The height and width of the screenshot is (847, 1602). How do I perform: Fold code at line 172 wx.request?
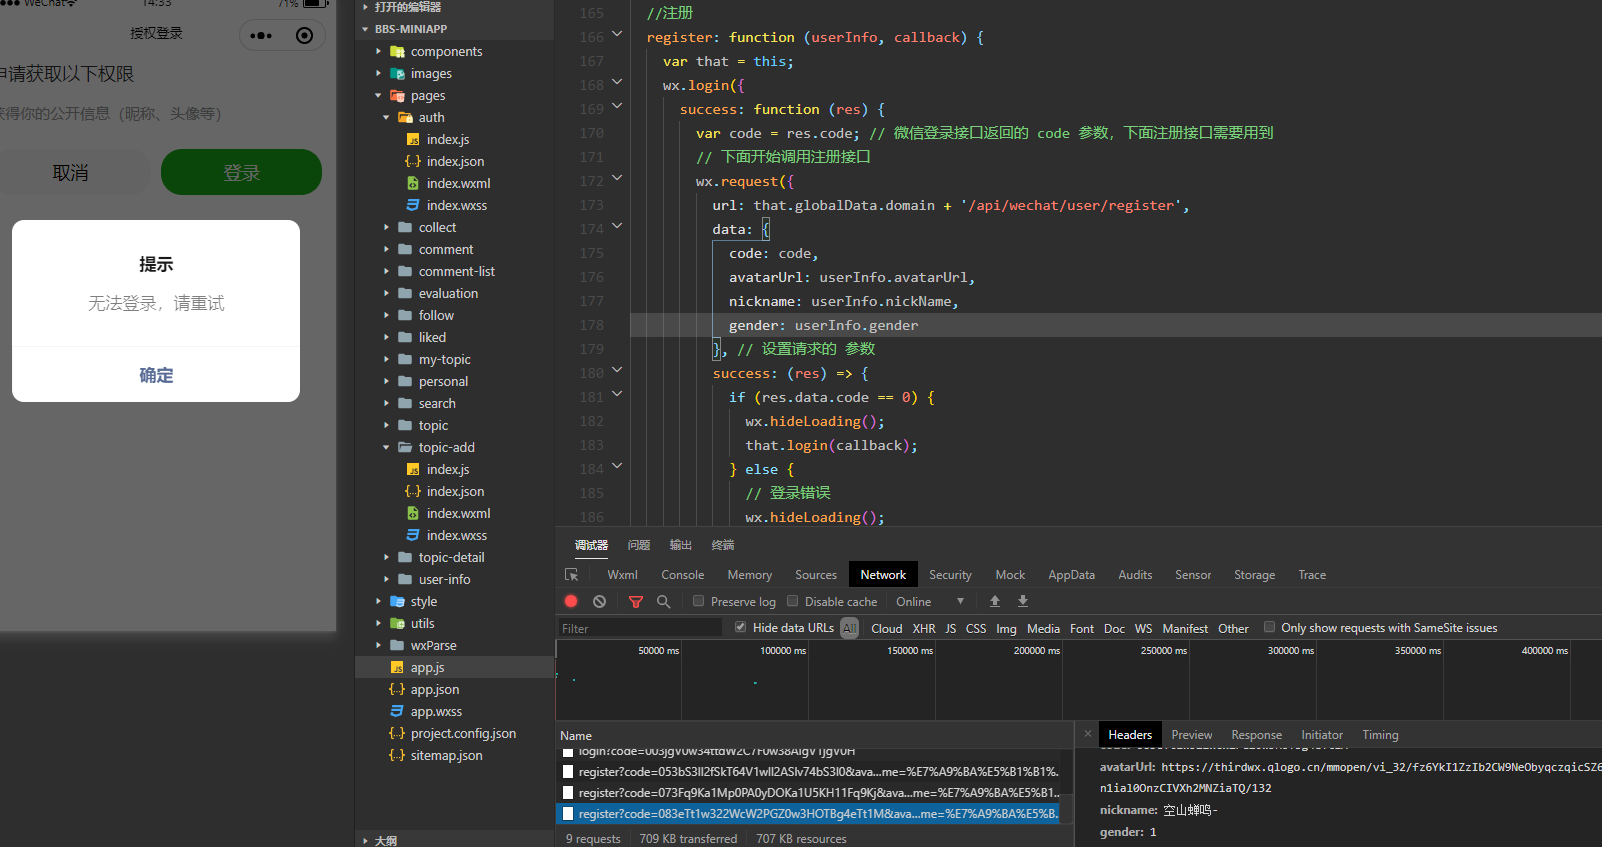[x=617, y=179]
